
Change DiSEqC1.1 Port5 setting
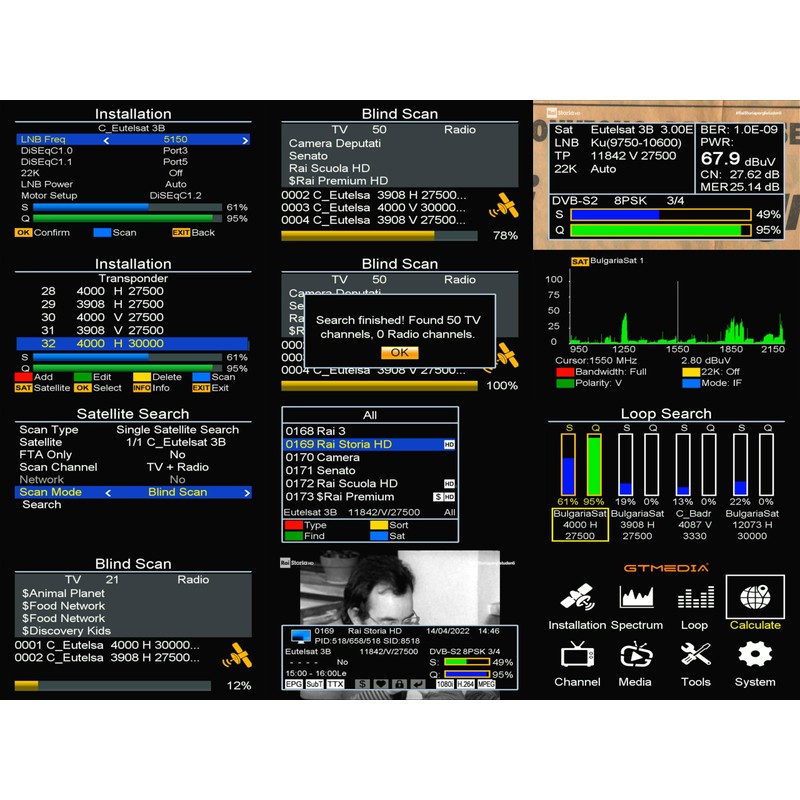[134, 162]
